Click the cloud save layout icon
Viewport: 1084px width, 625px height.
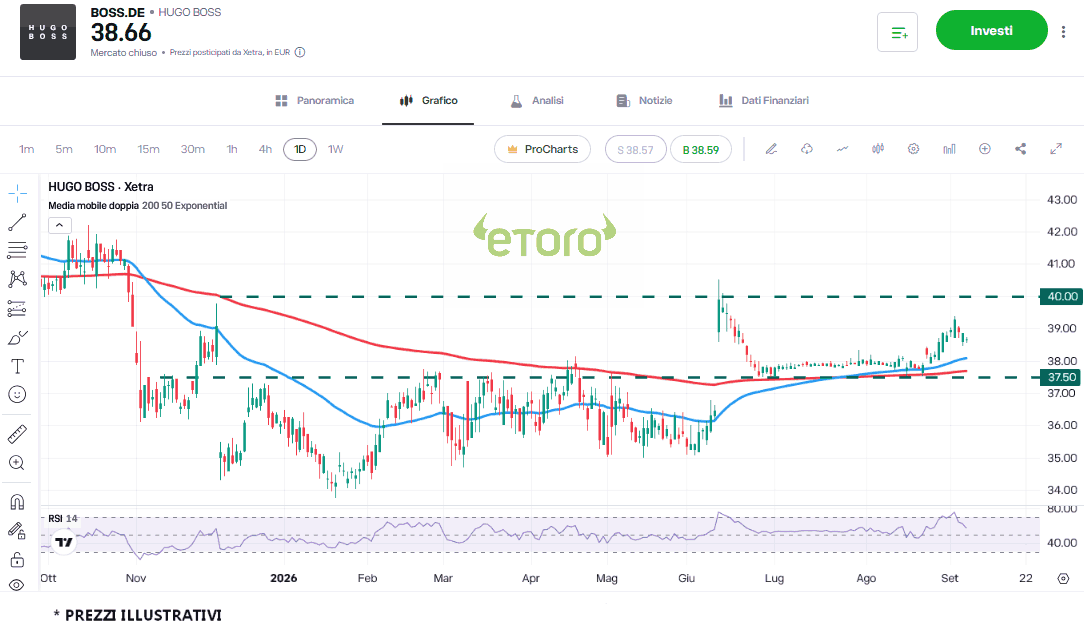tap(807, 149)
